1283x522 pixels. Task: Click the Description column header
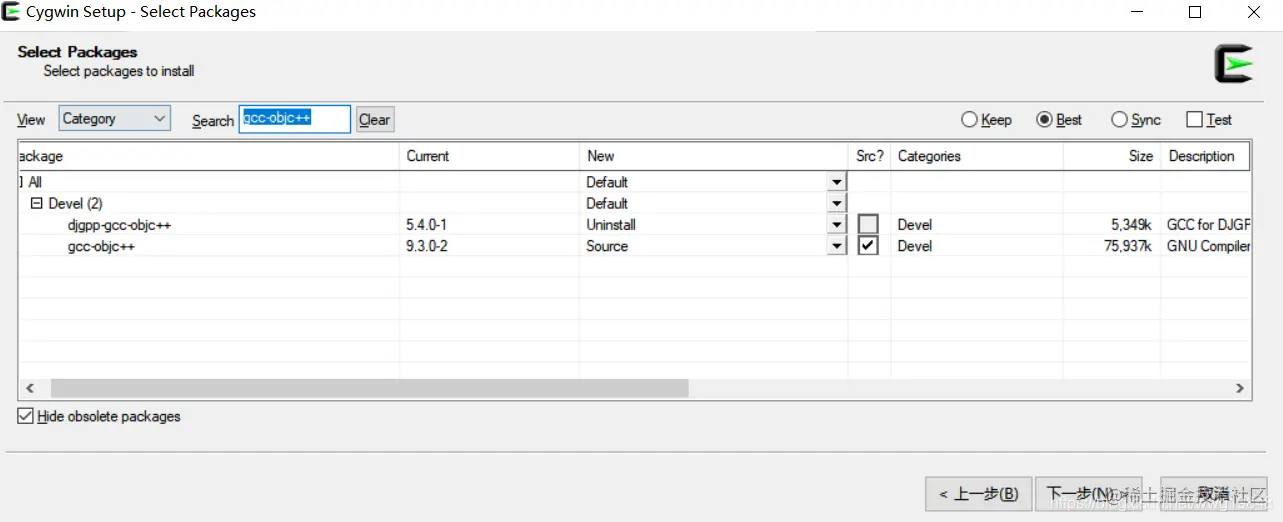tap(1205, 157)
